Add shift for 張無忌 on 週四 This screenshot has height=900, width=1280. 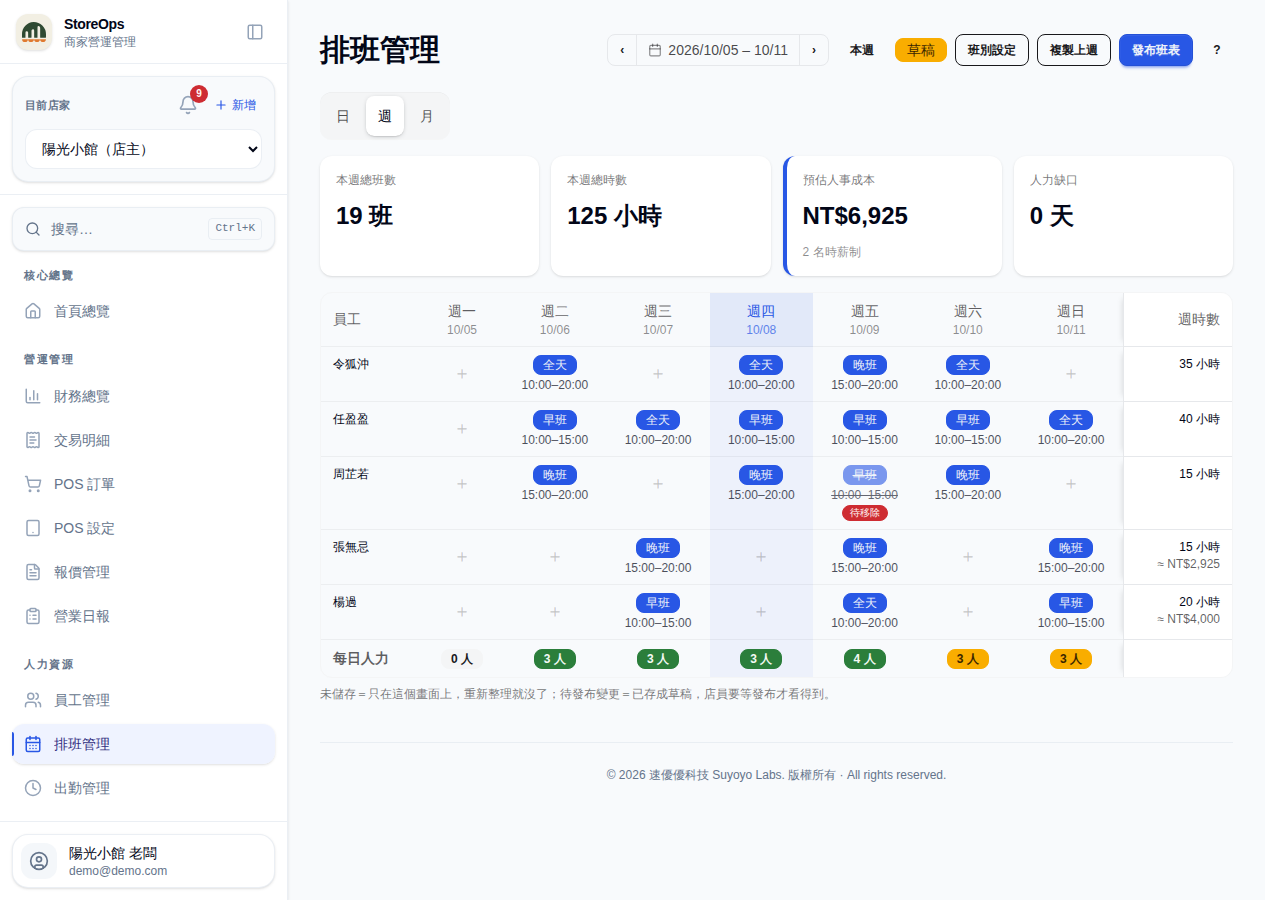pyautogui.click(x=761, y=557)
